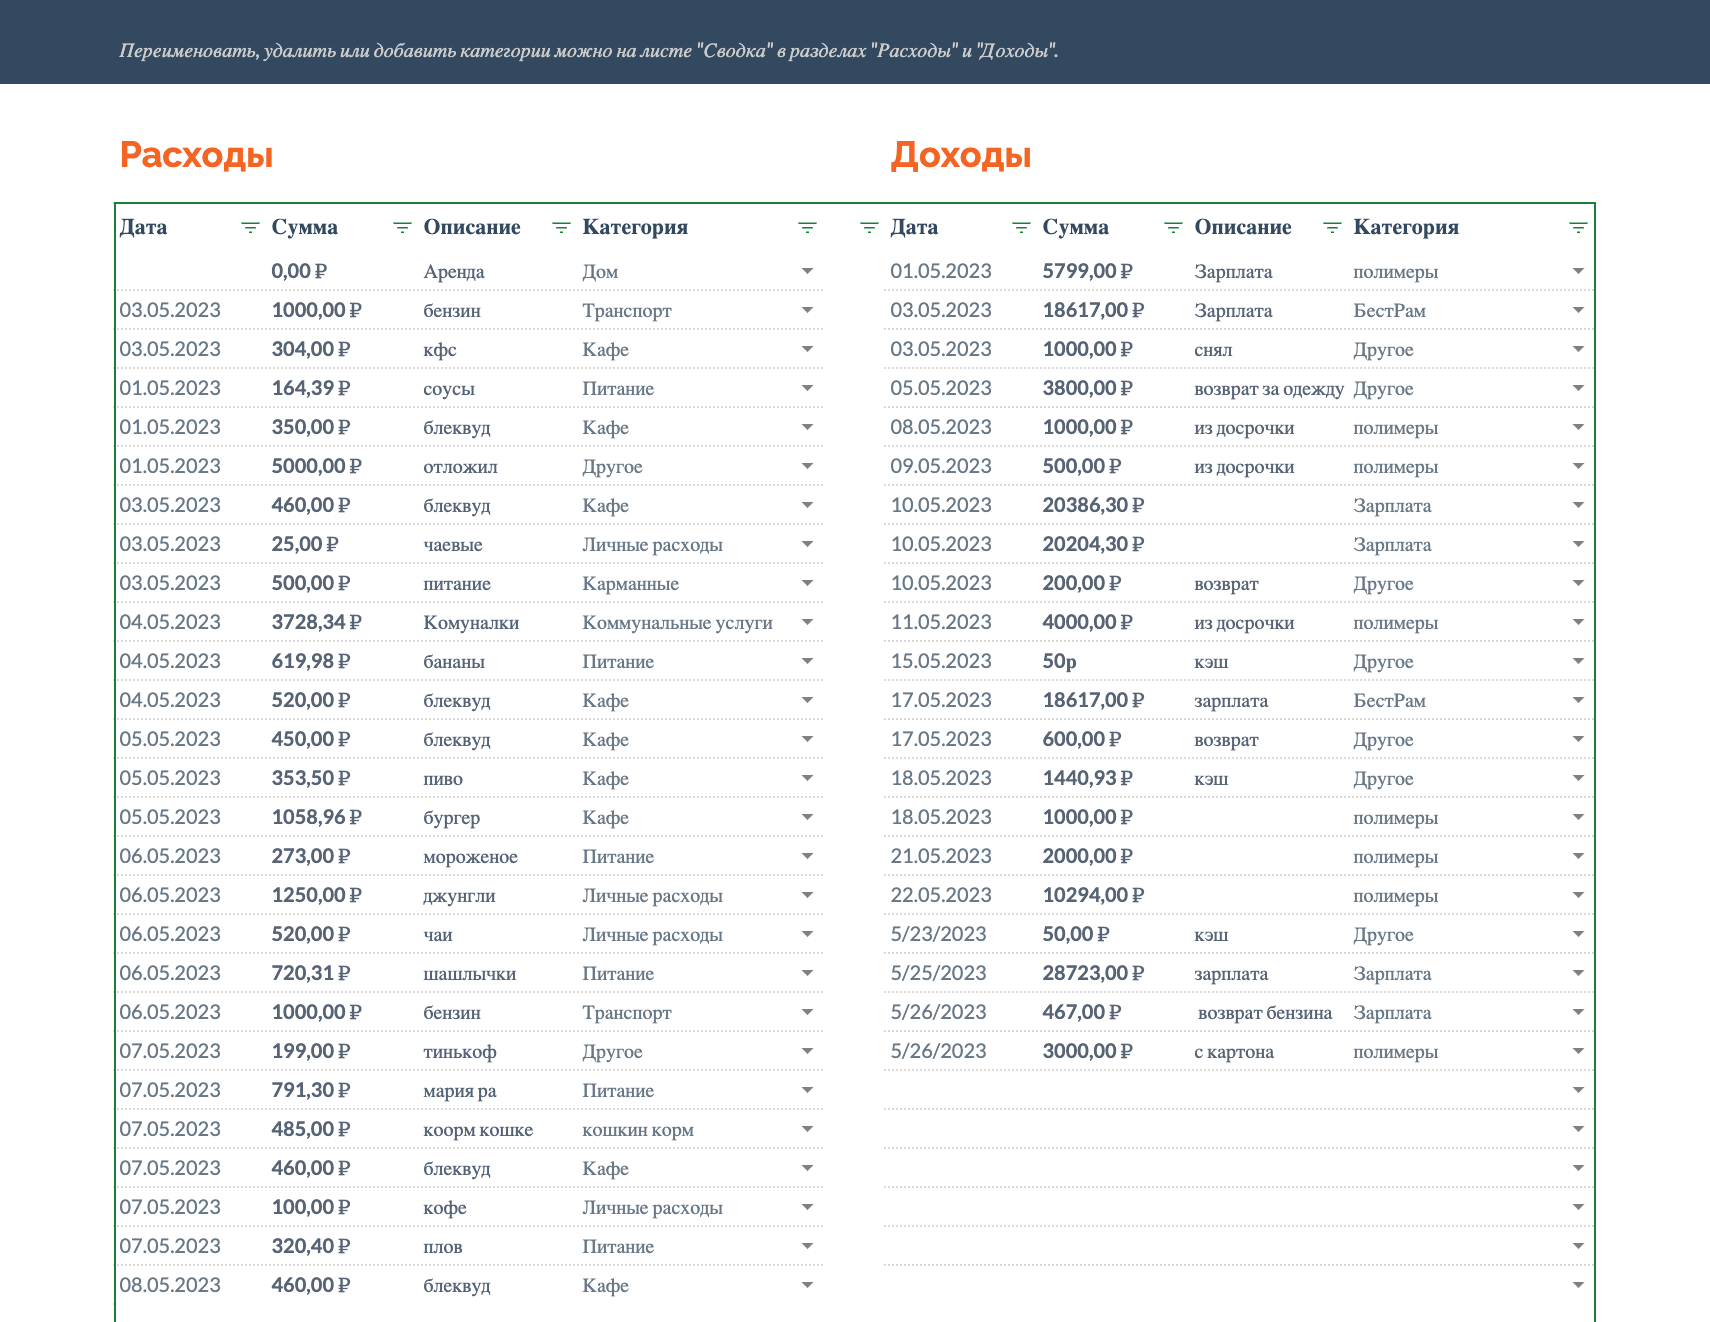Select the 0,00 ₽ amount cell

pyautogui.click(x=299, y=271)
